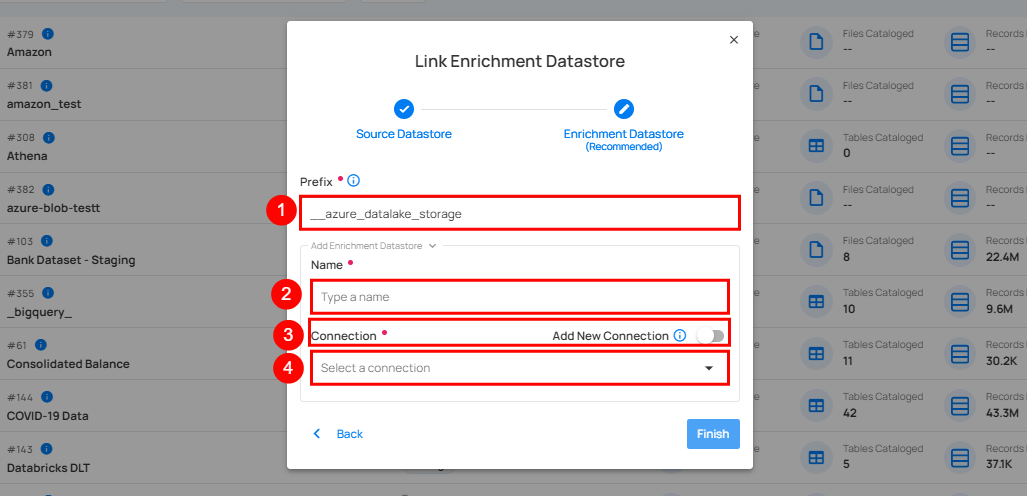Select the Enrichment Datastore step label
The image size is (1027, 496).
click(623, 134)
